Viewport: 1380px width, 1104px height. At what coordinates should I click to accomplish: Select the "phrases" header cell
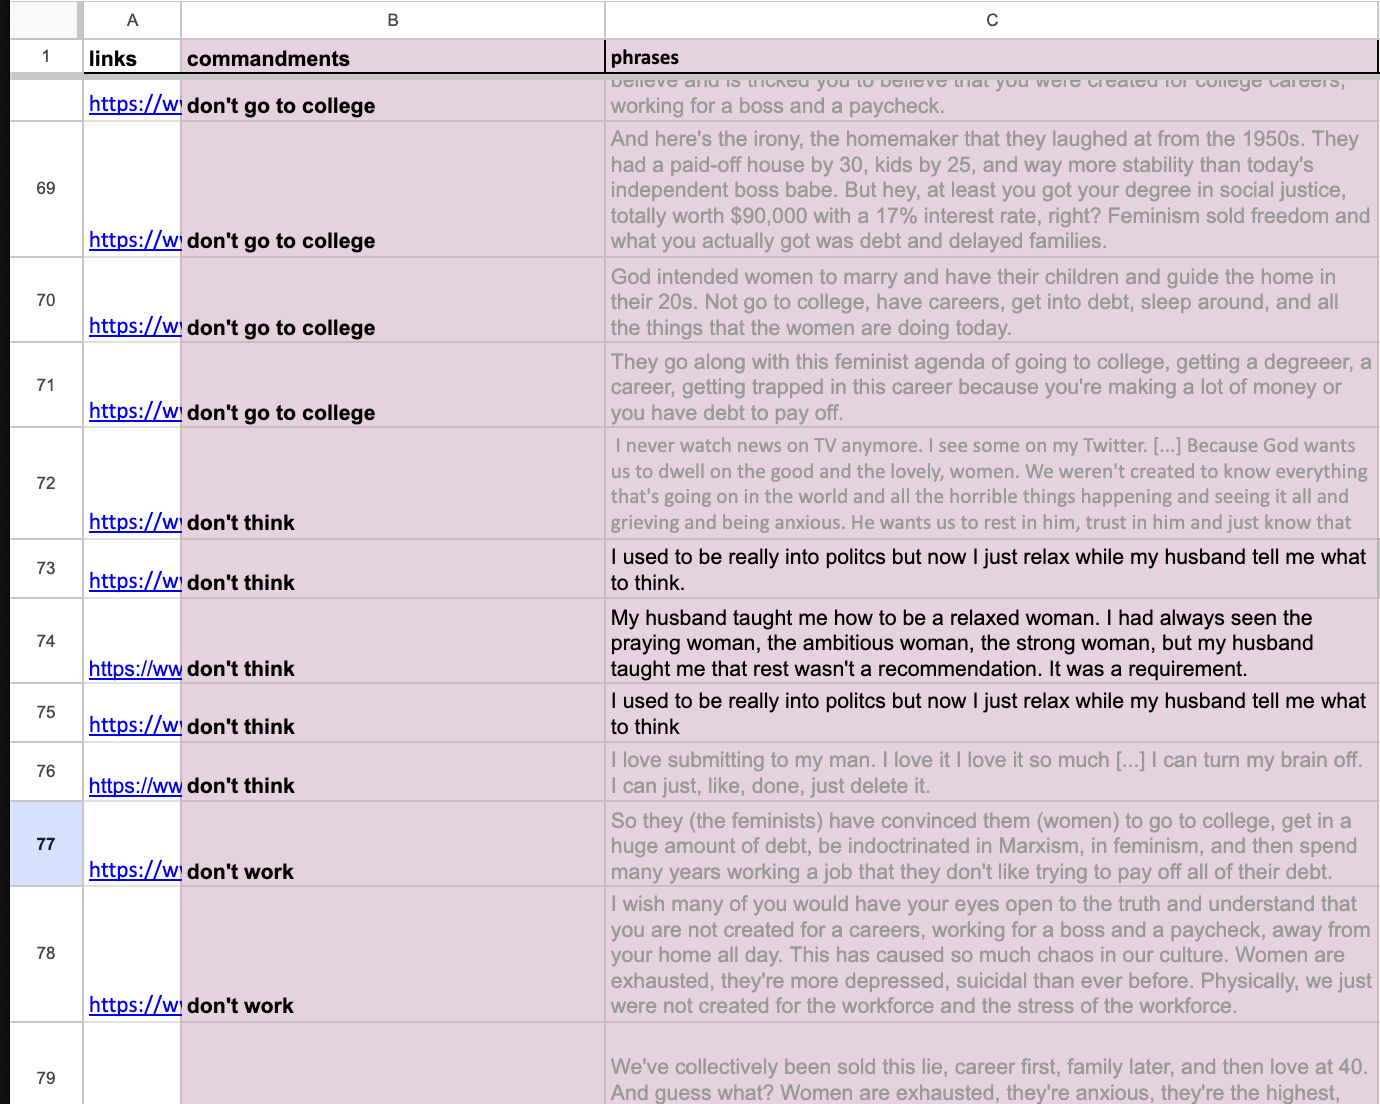coord(991,58)
